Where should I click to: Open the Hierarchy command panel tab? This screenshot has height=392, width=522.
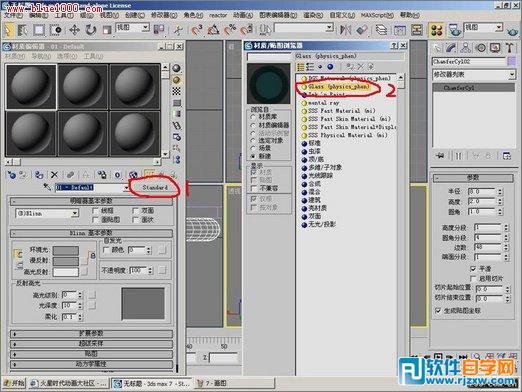point(466,48)
